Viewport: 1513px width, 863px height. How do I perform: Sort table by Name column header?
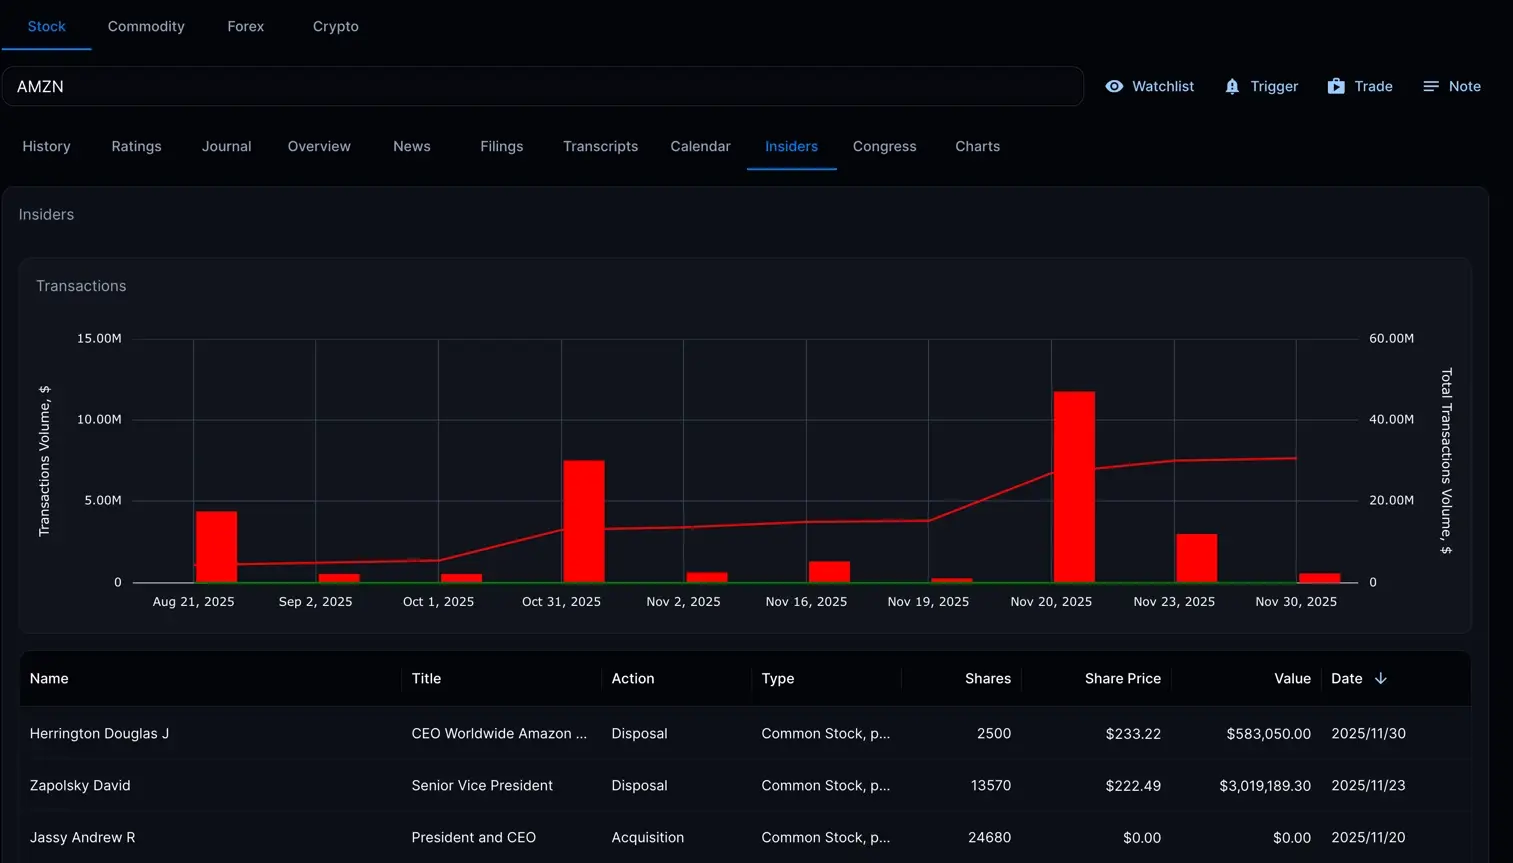(49, 678)
